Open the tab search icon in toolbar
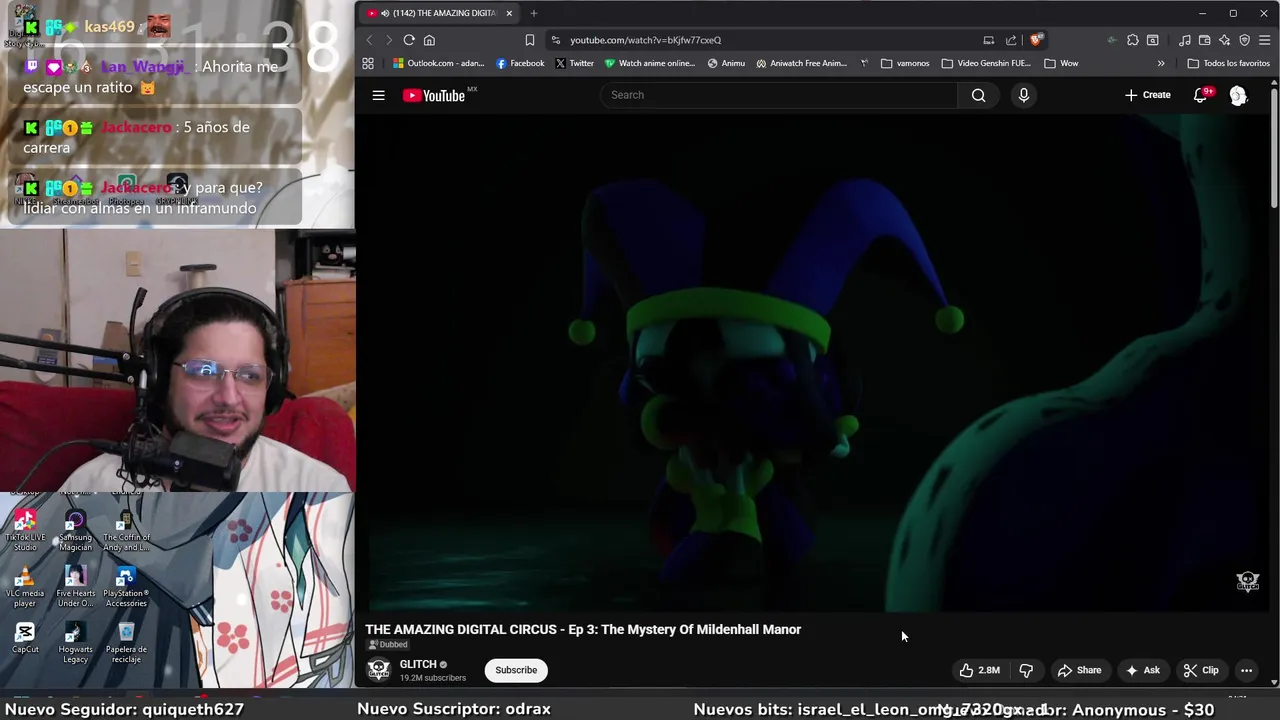1280x720 pixels. pyautogui.click(x=1152, y=40)
